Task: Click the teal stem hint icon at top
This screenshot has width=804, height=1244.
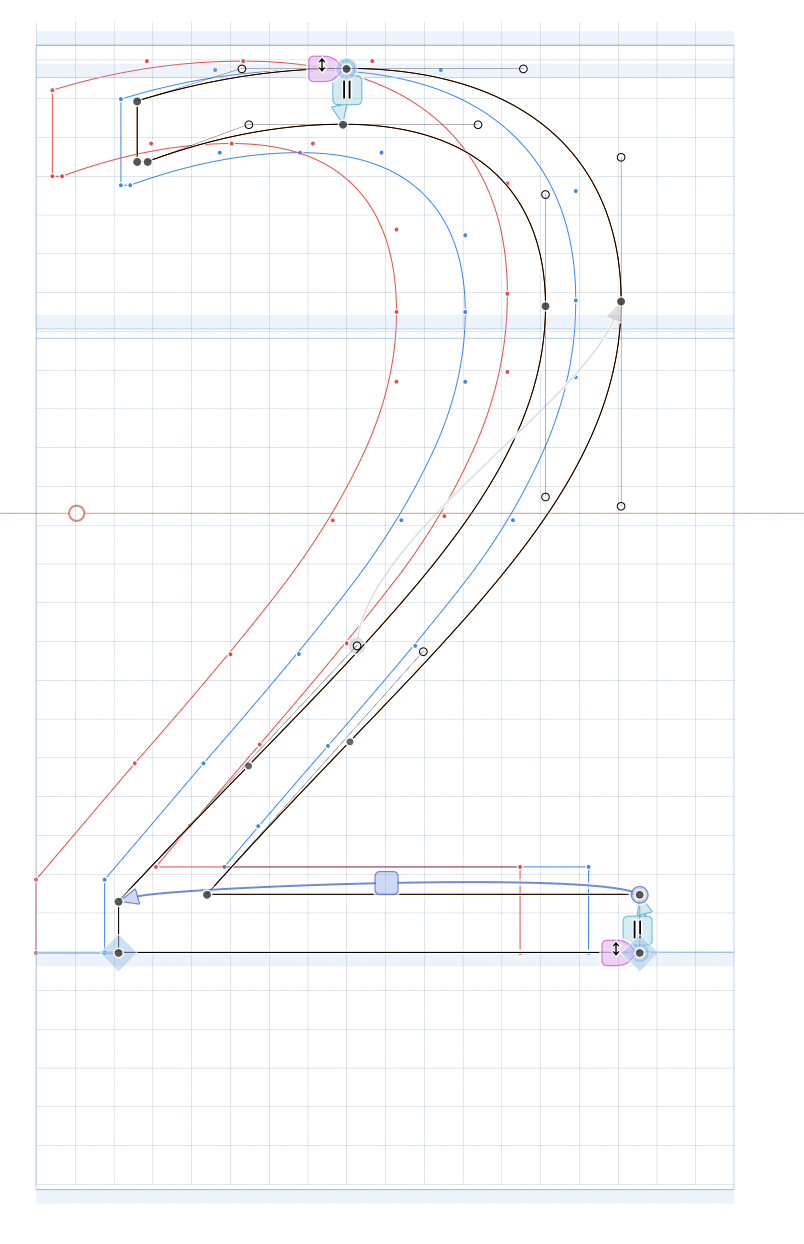Action: [x=346, y=91]
